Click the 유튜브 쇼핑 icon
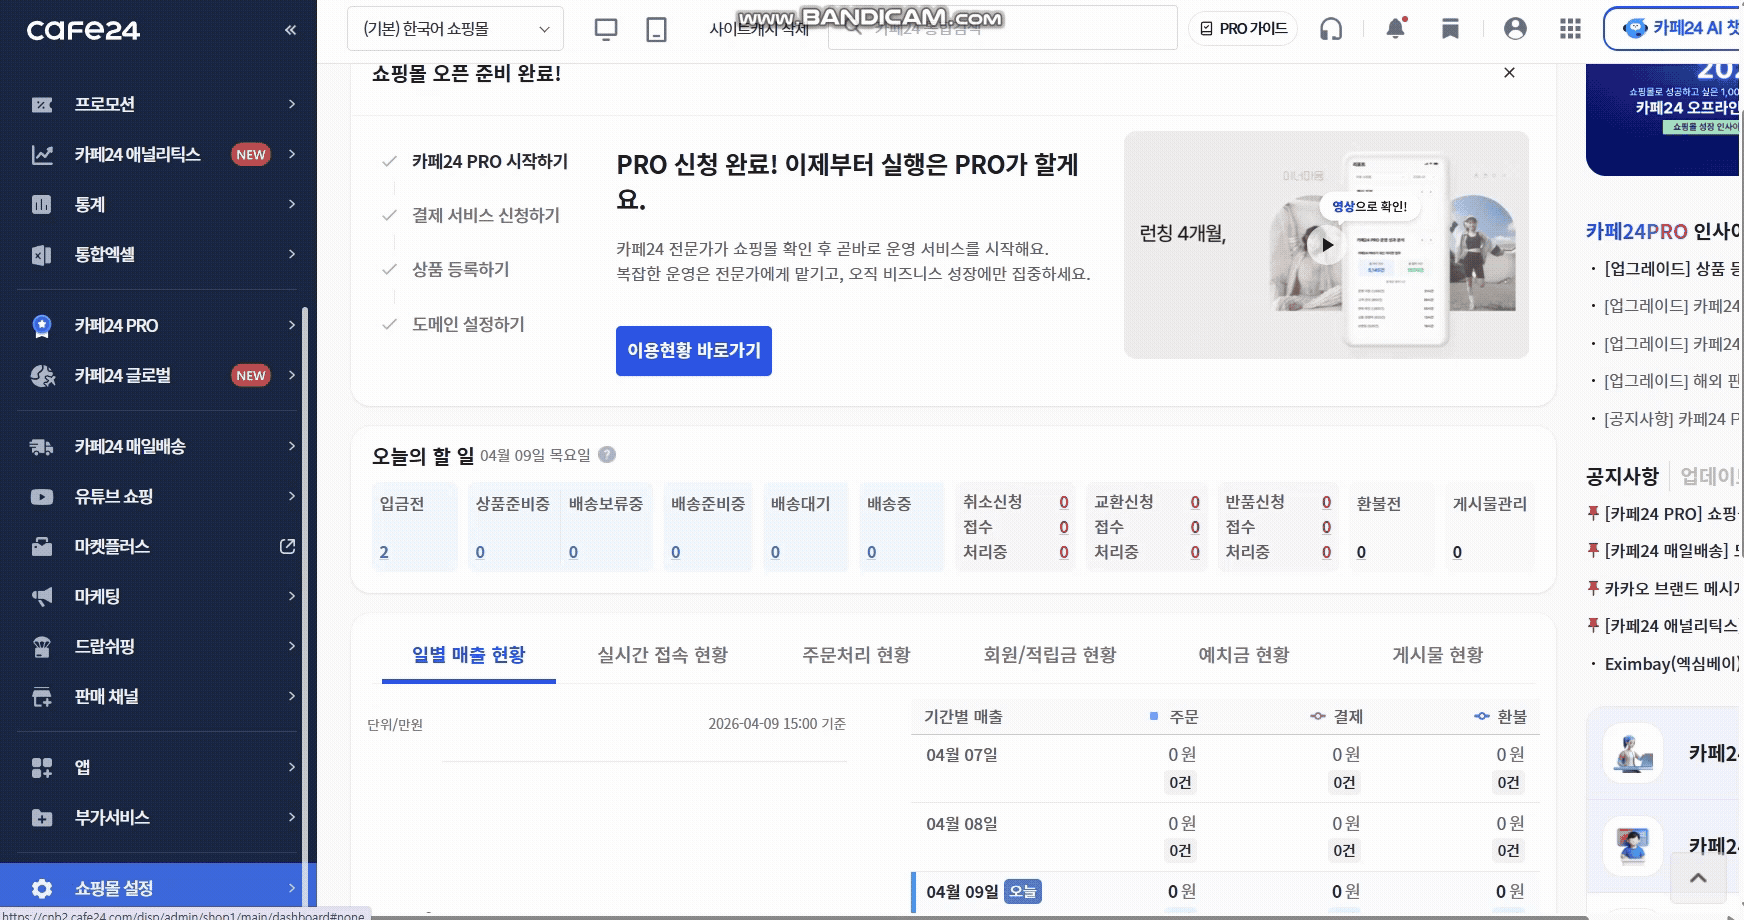This screenshot has height=920, width=1744. tap(42, 496)
